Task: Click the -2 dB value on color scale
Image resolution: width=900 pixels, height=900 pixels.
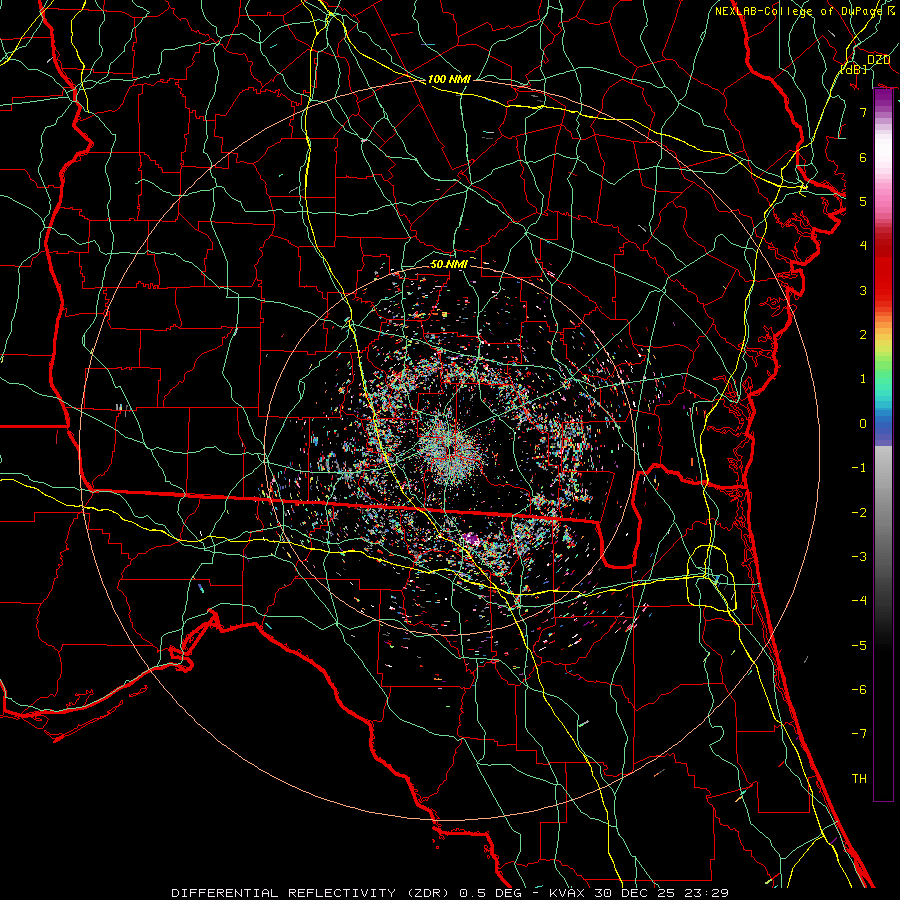Action: pyautogui.click(x=859, y=513)
